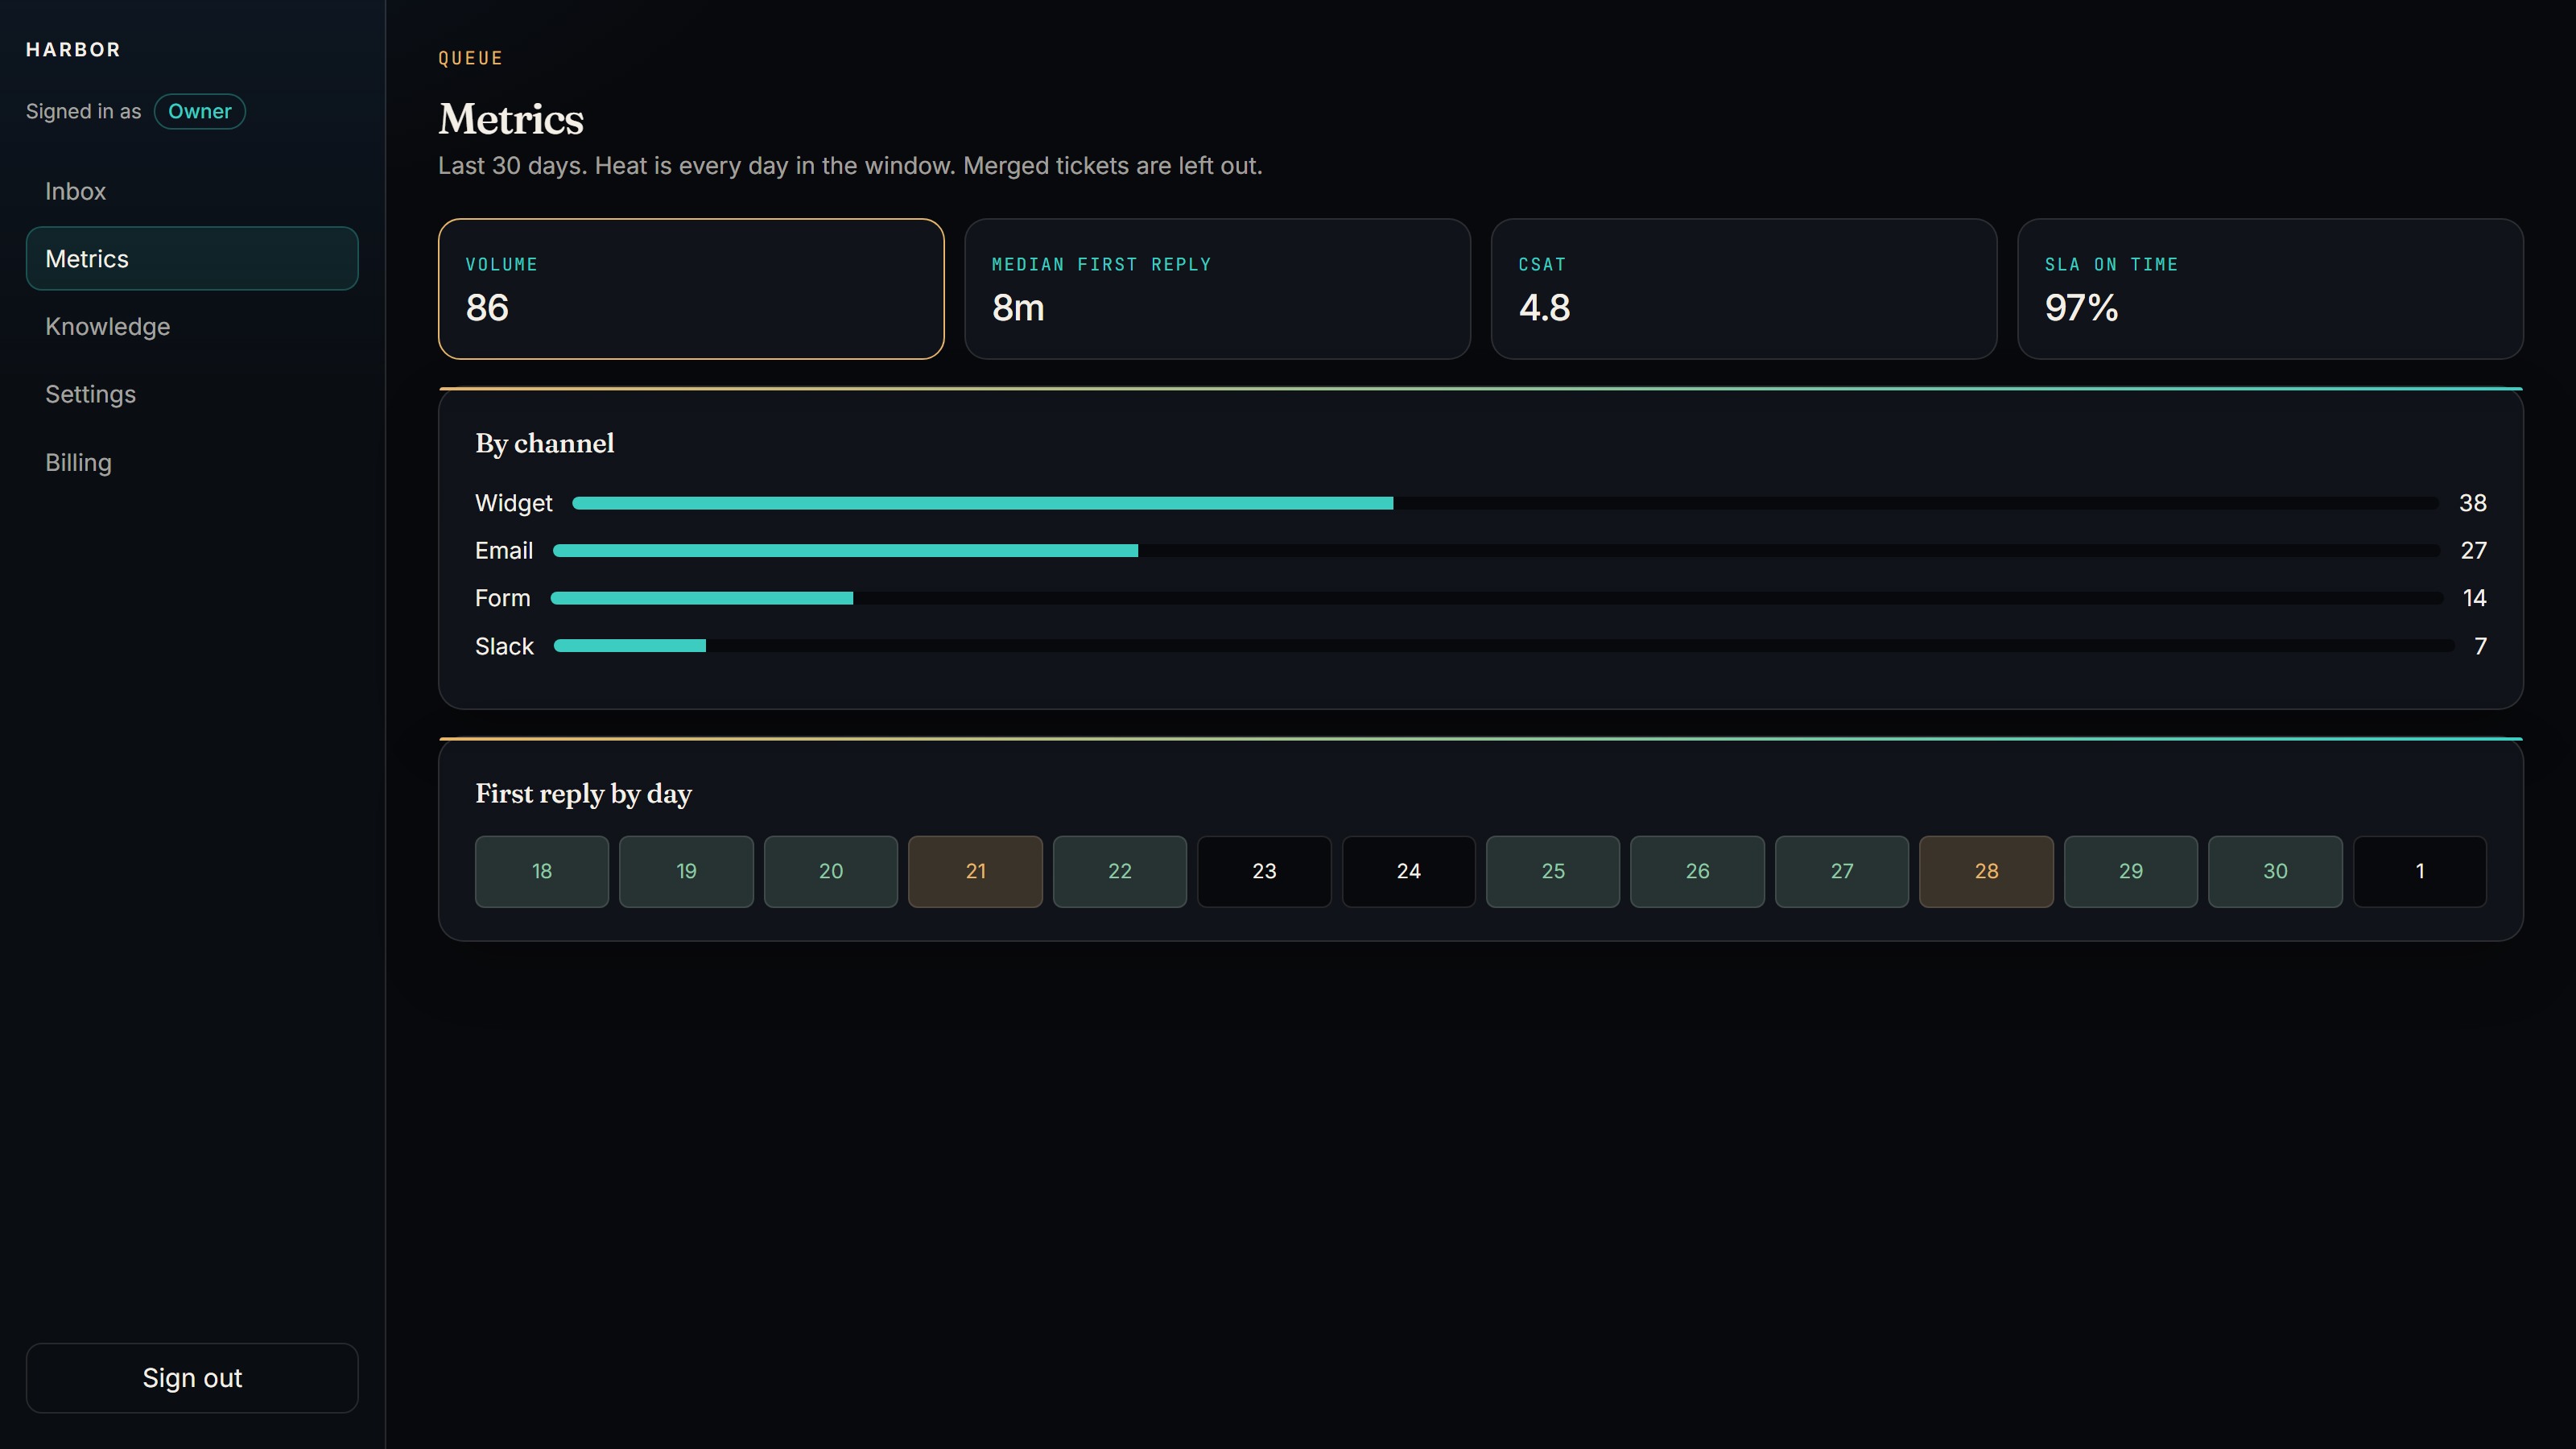Select Metrics in the sidebar

(x=192, y=259)
